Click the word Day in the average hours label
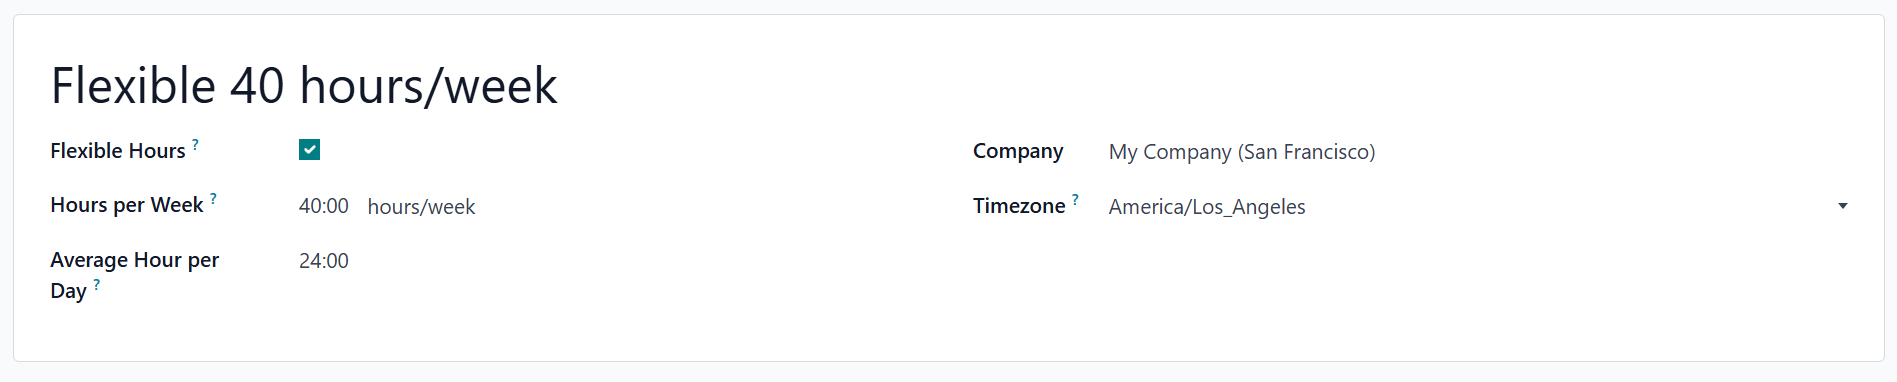The image size is (1897, 382). click(x=68, y=291)
